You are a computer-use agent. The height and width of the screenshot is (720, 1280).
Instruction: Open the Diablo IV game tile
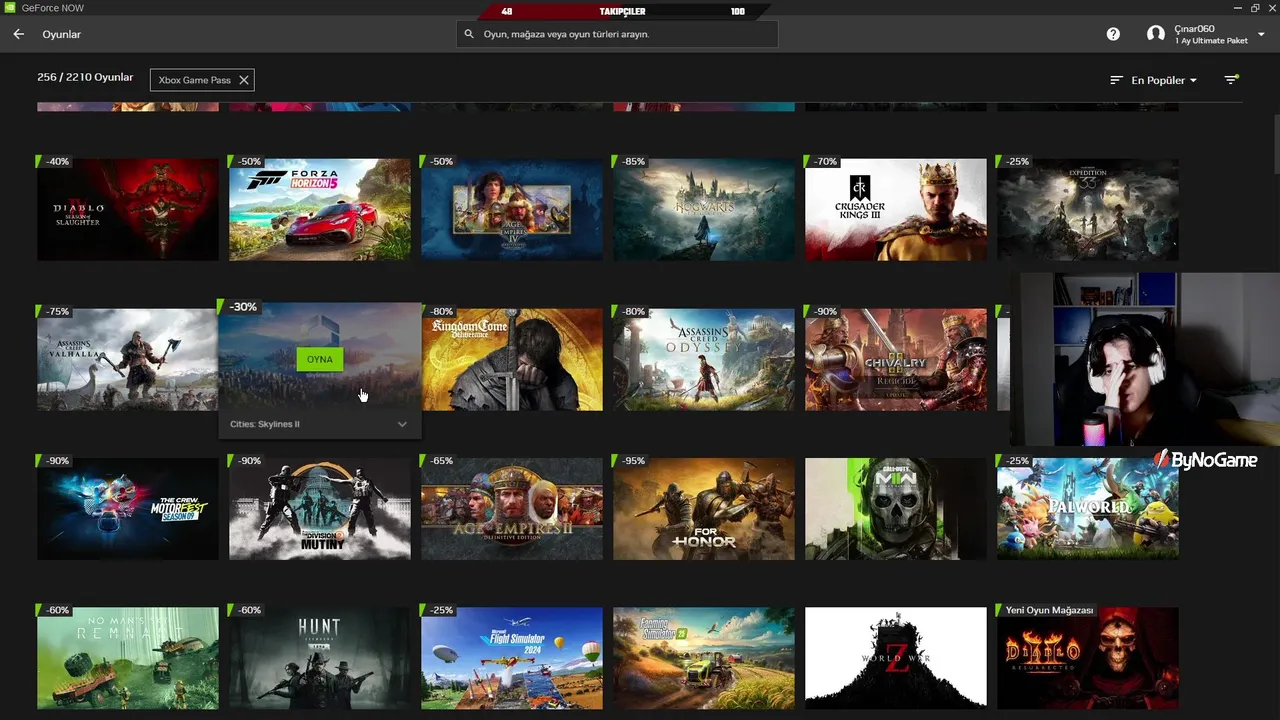click(128, 209)
